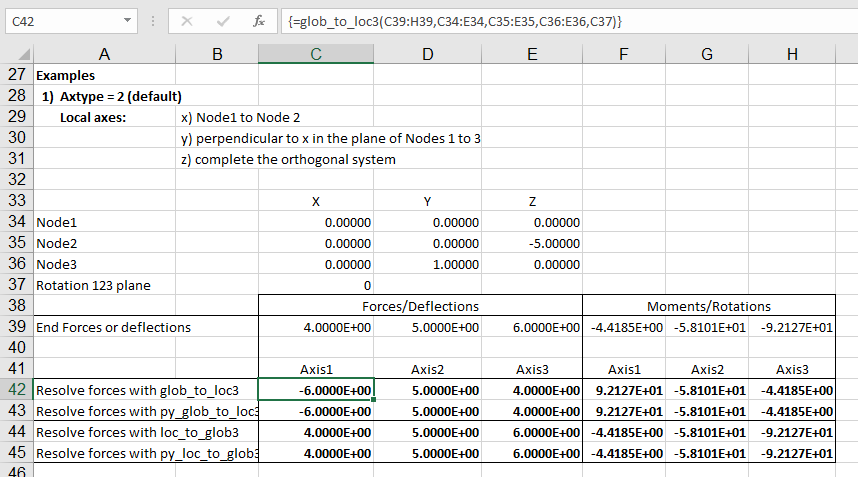Click inside the Name Box showing C42
Viewport: 858px width, 477px height.
(60, 20)
